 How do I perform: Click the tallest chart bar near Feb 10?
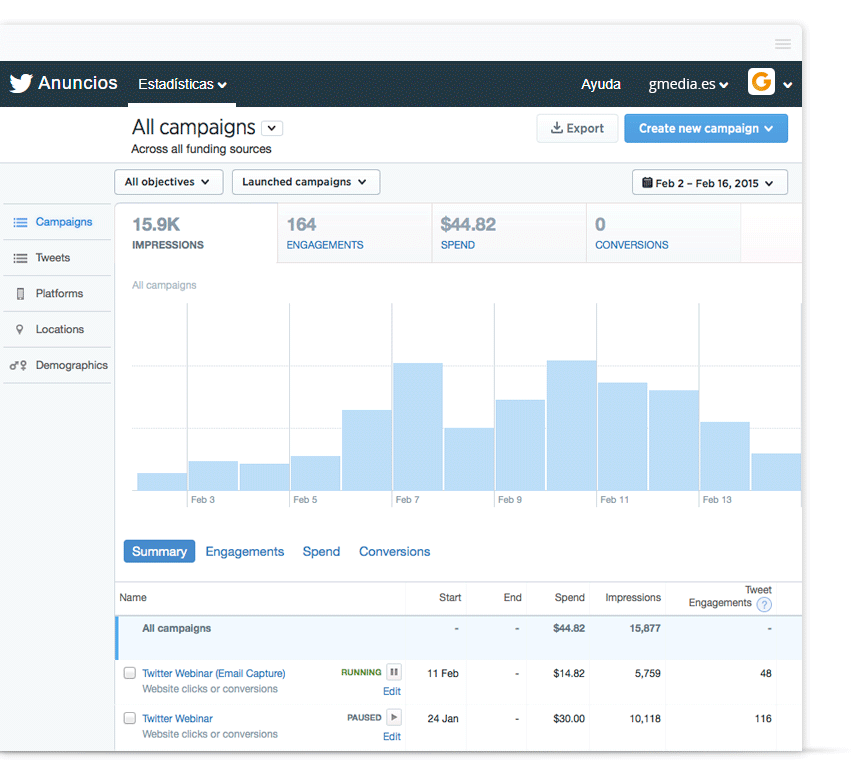pyautogui.click(x=571, y=425)
